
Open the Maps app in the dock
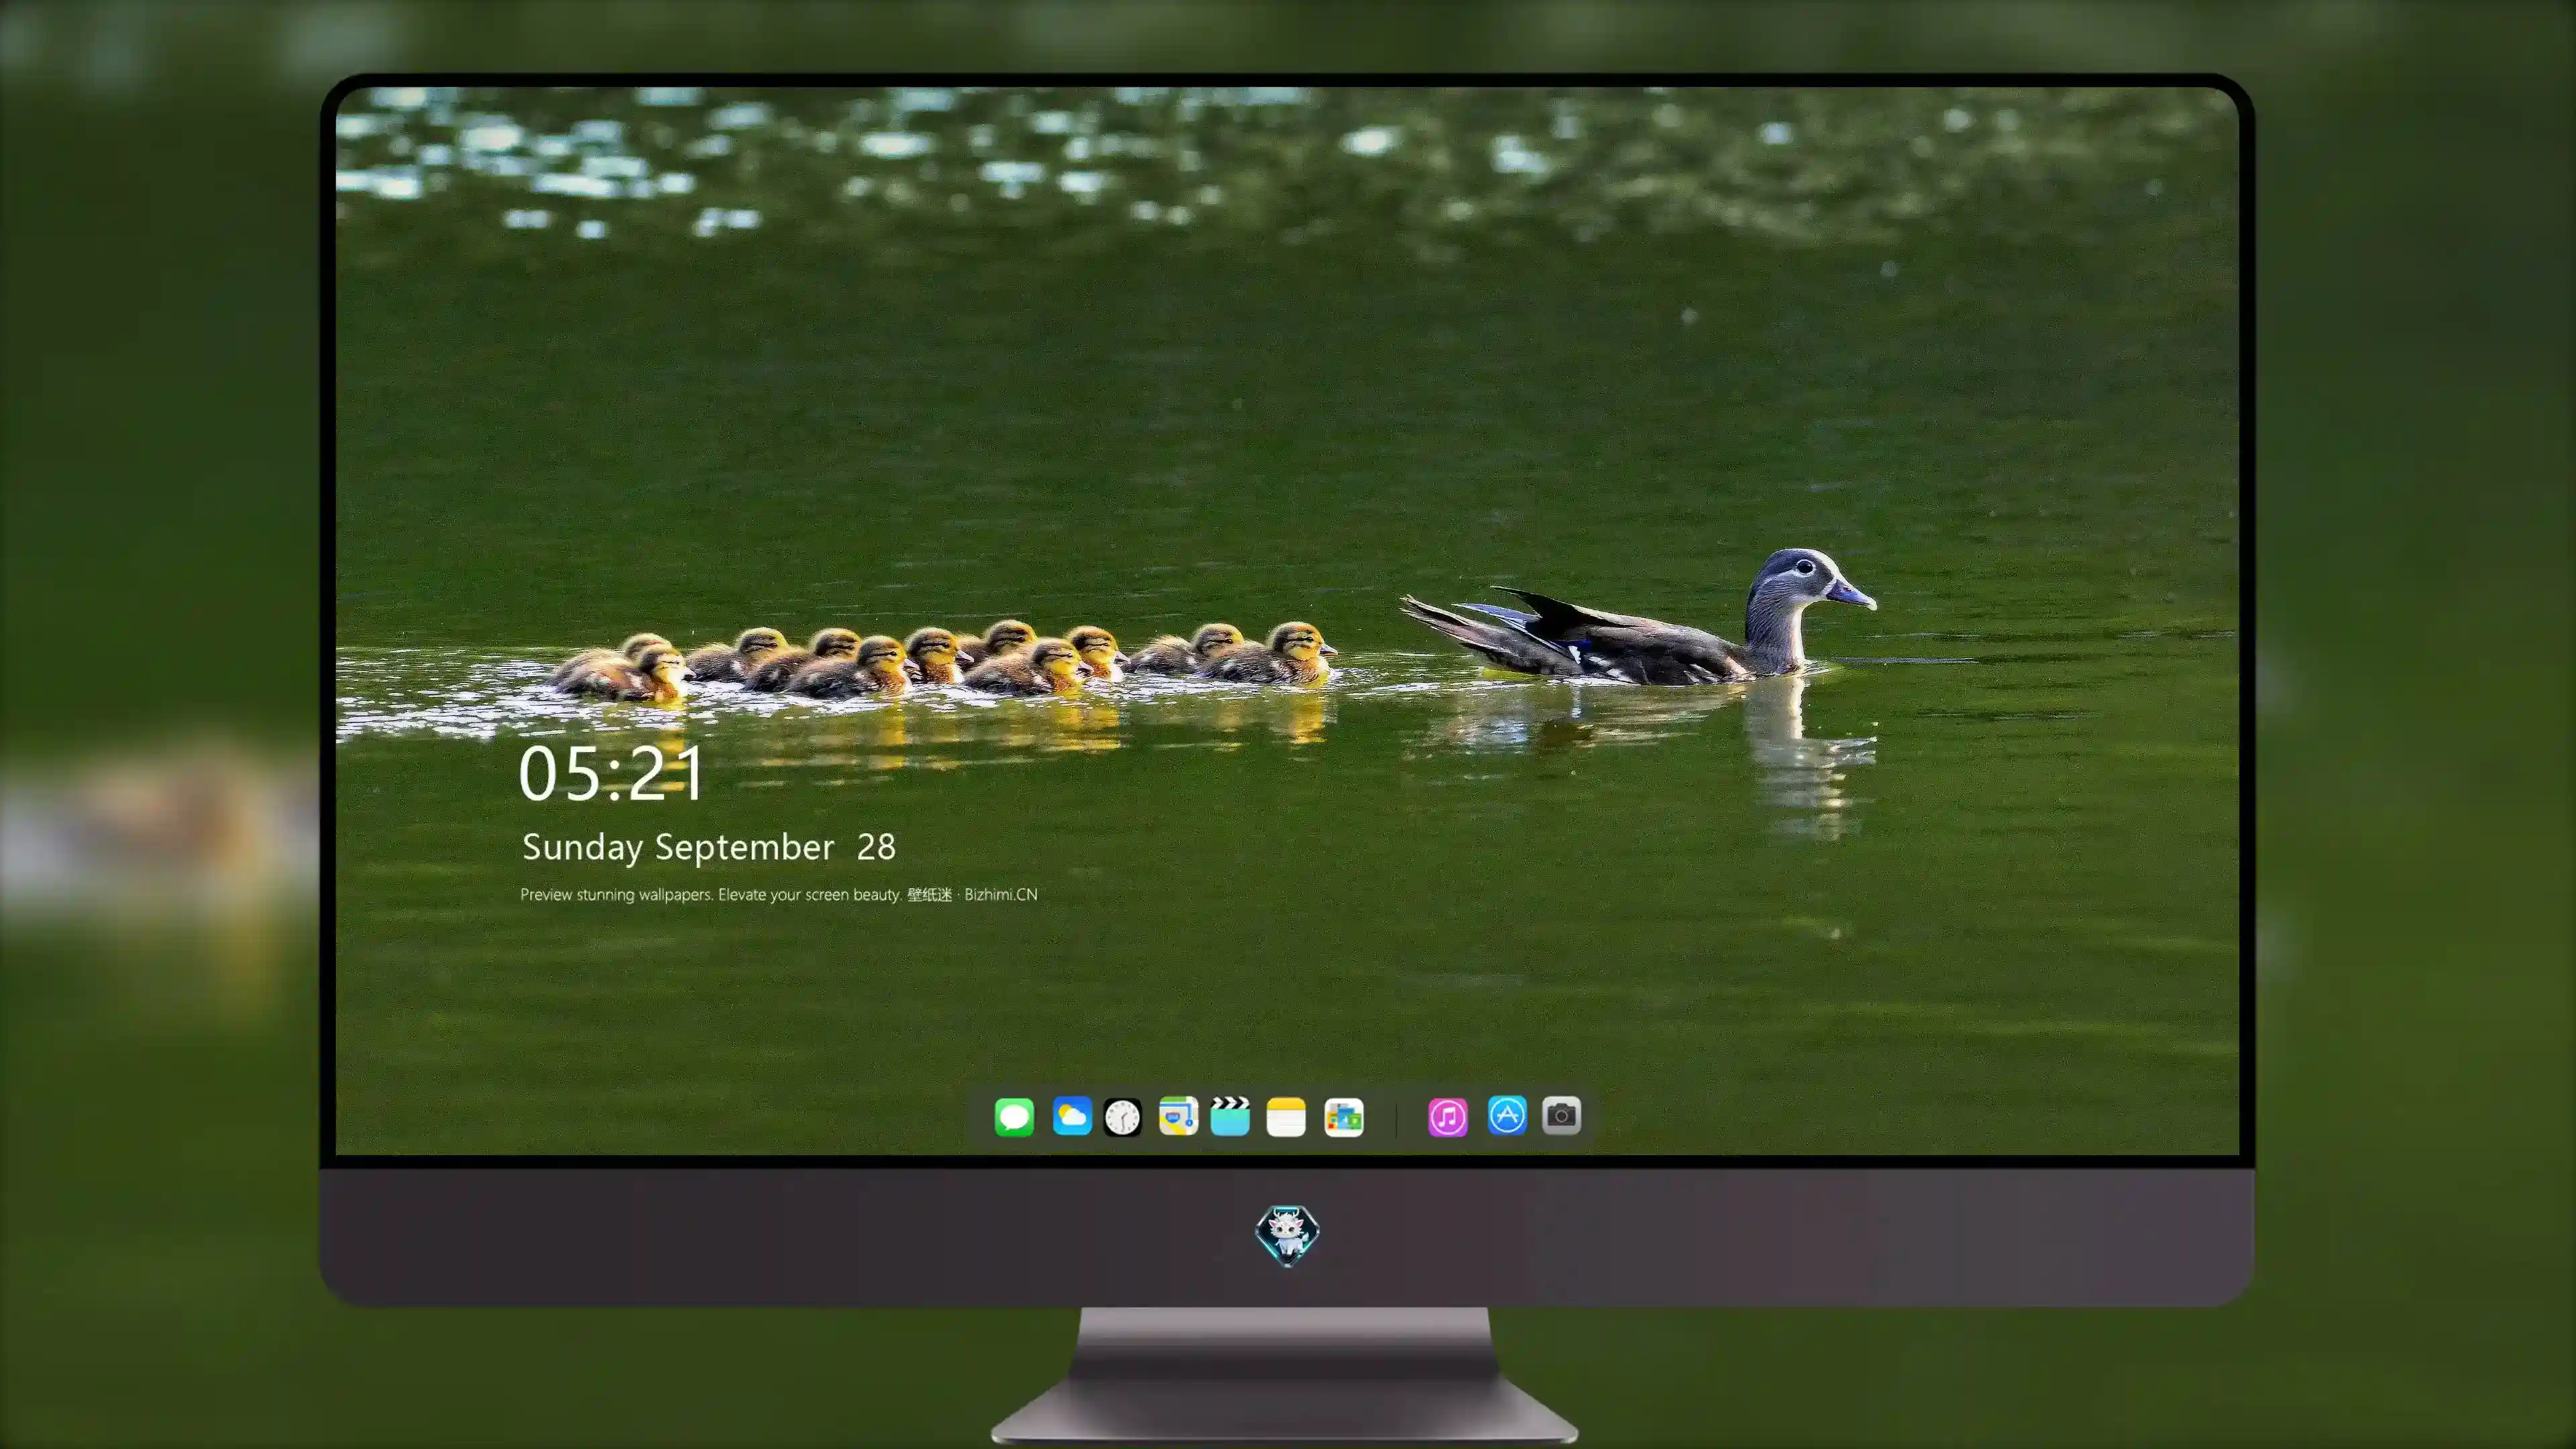pos(1178,1116)
